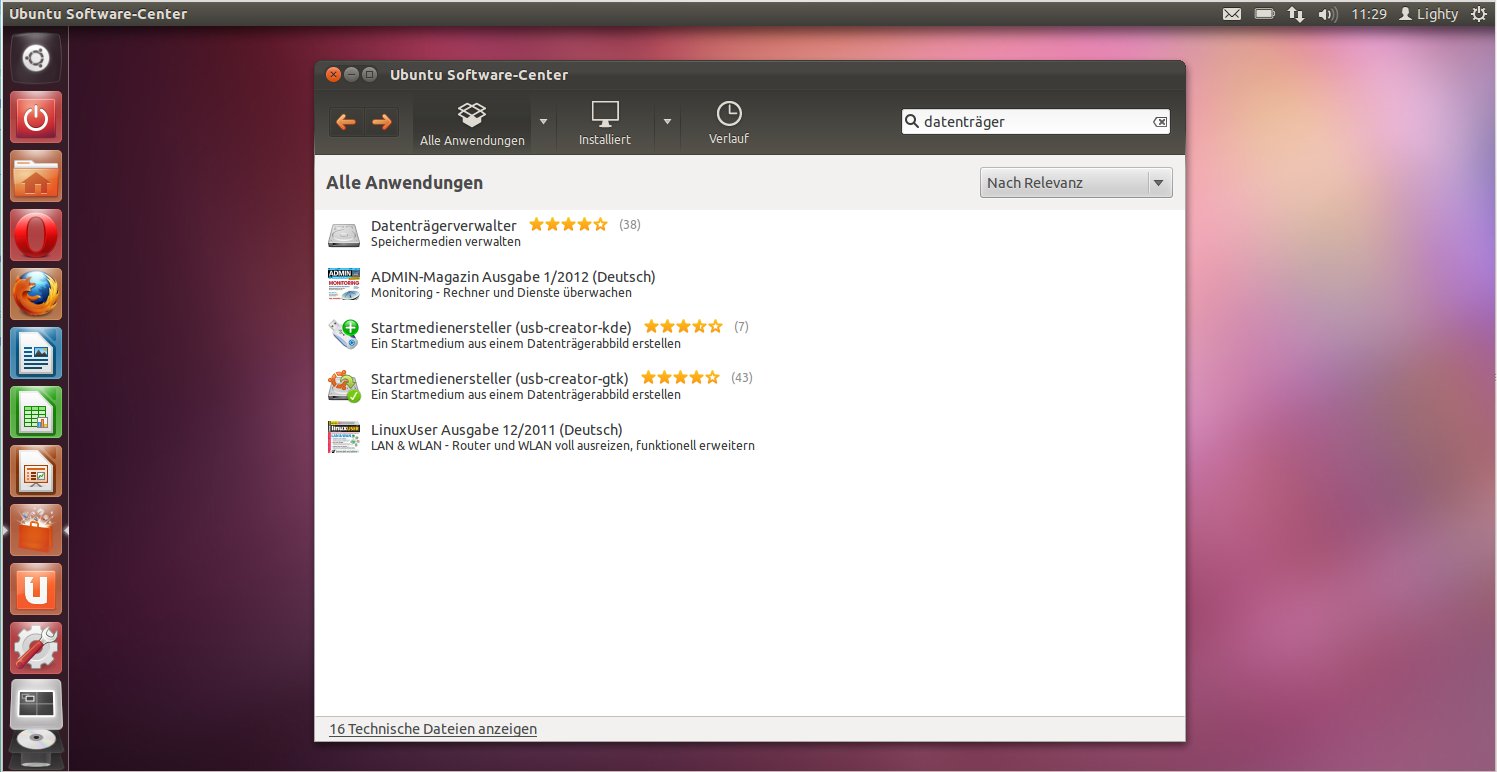Open LibreOffice Impress from the launcher
The width and height of the screenshot is (1497, 772).
(36, 471)
